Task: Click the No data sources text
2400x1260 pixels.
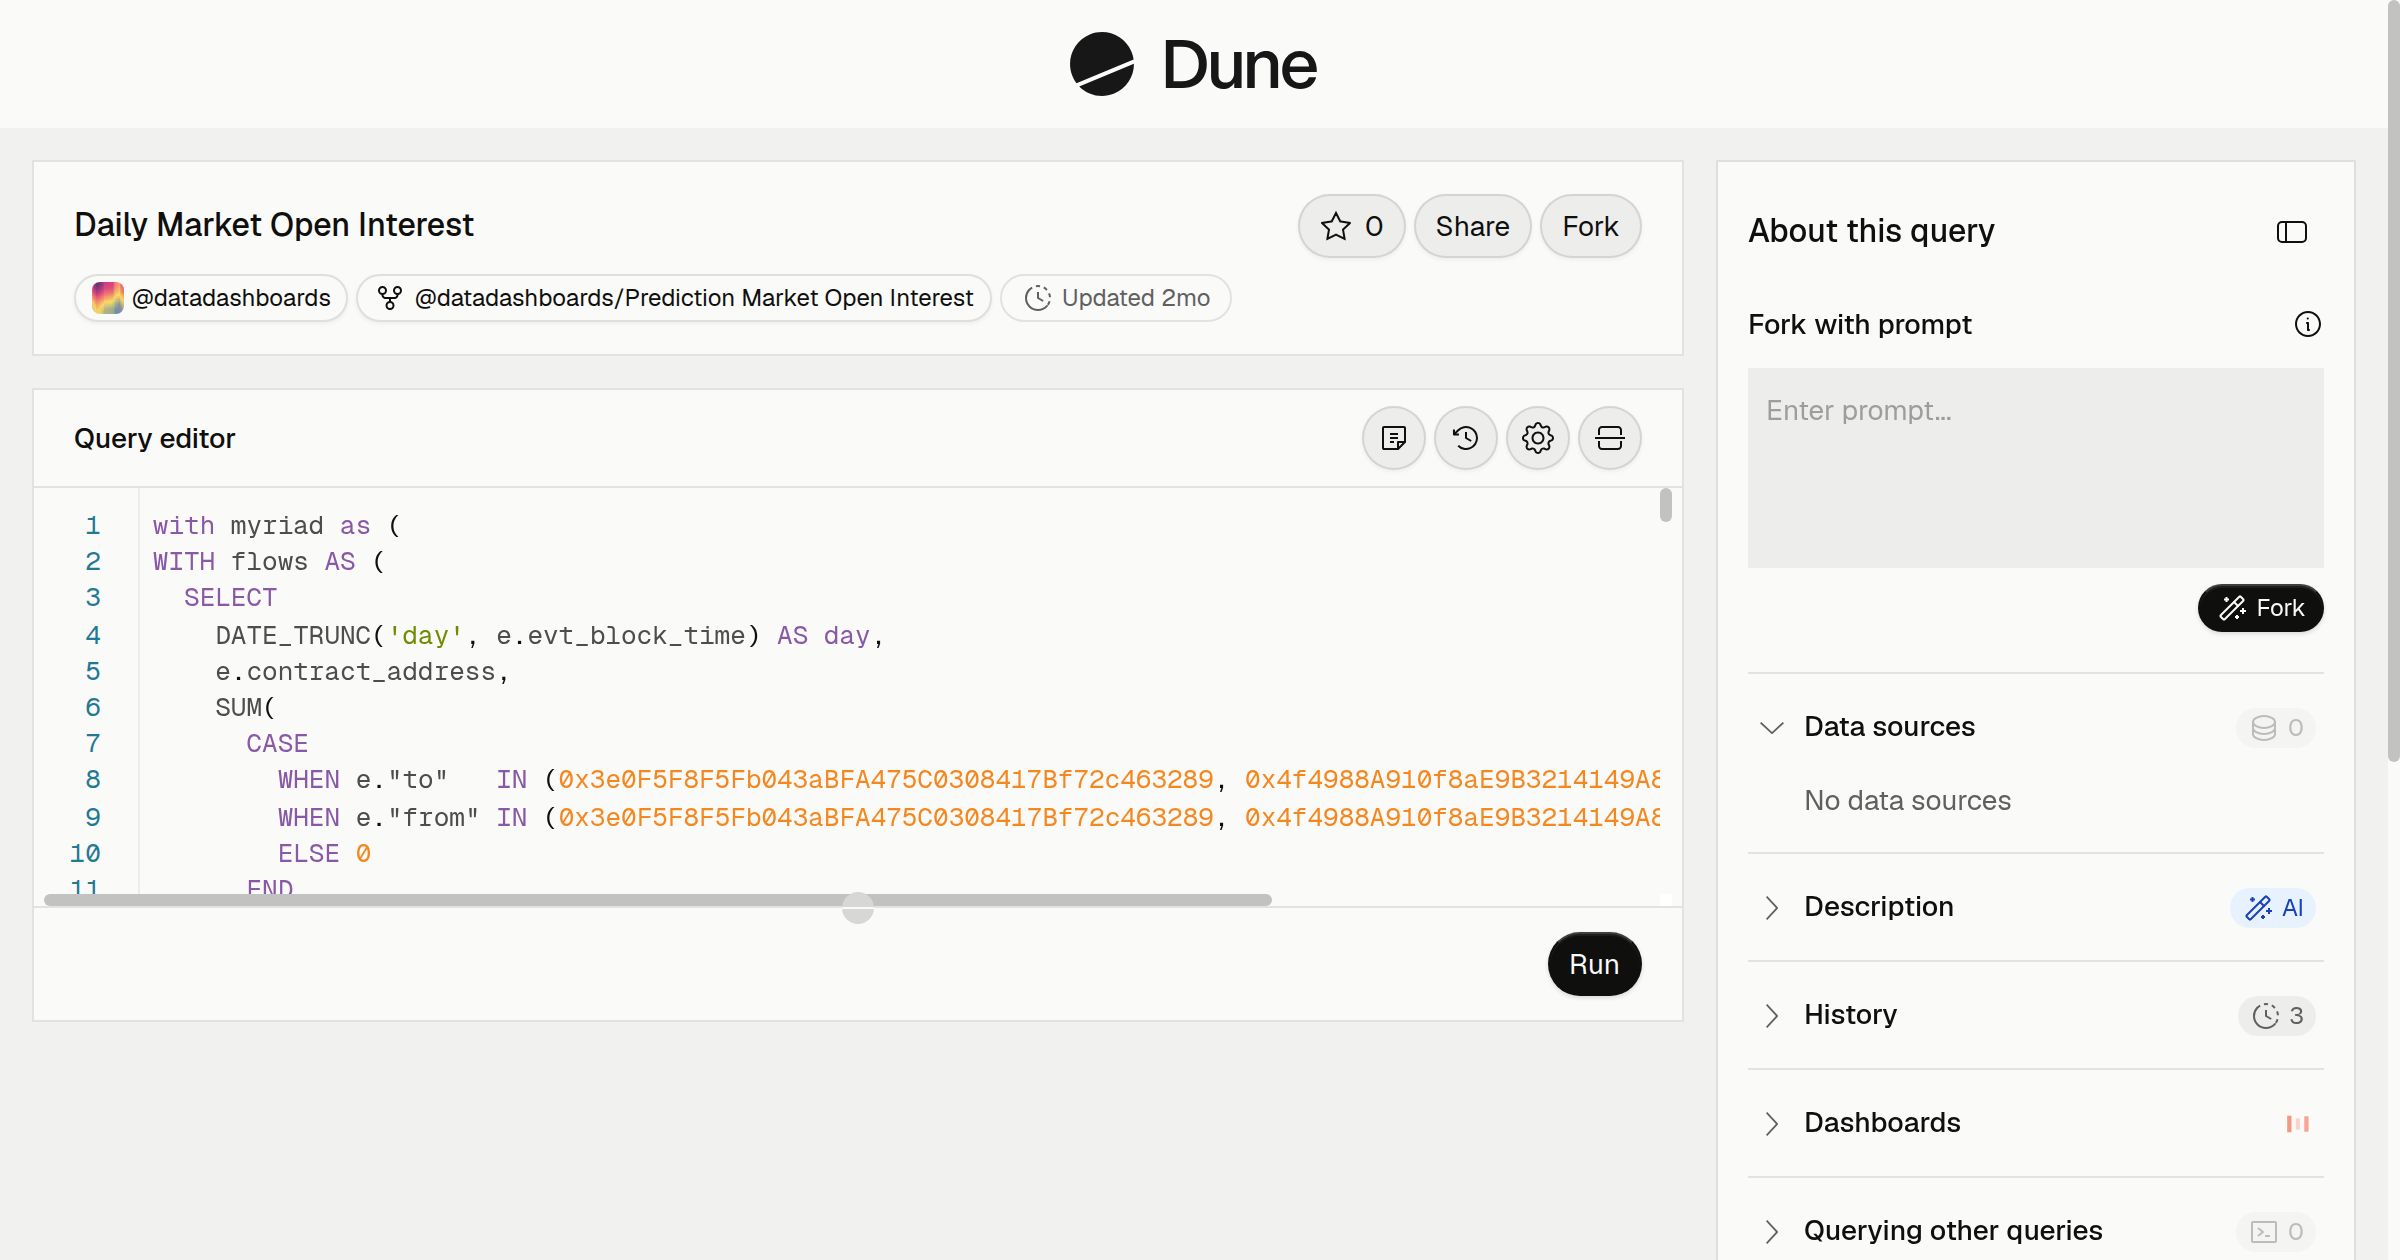Action: pyautogui.click(x=1907, y=800)
